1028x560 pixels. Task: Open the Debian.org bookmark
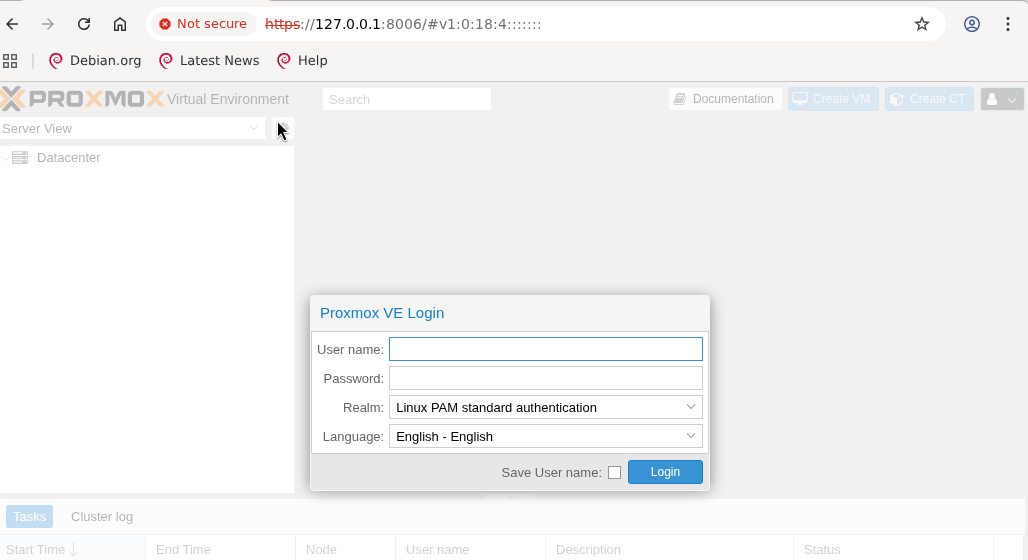pyautogui.click(x=95, y=61)
